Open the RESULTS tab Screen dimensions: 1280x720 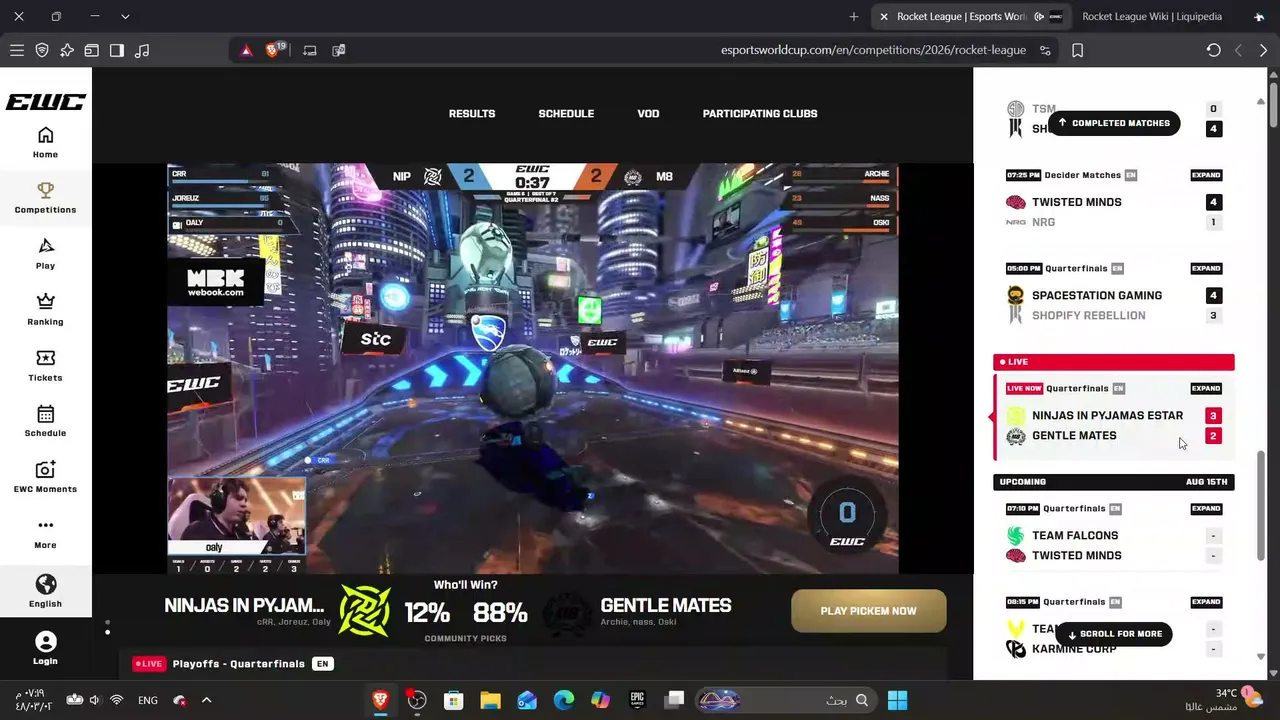coord(472,114)
